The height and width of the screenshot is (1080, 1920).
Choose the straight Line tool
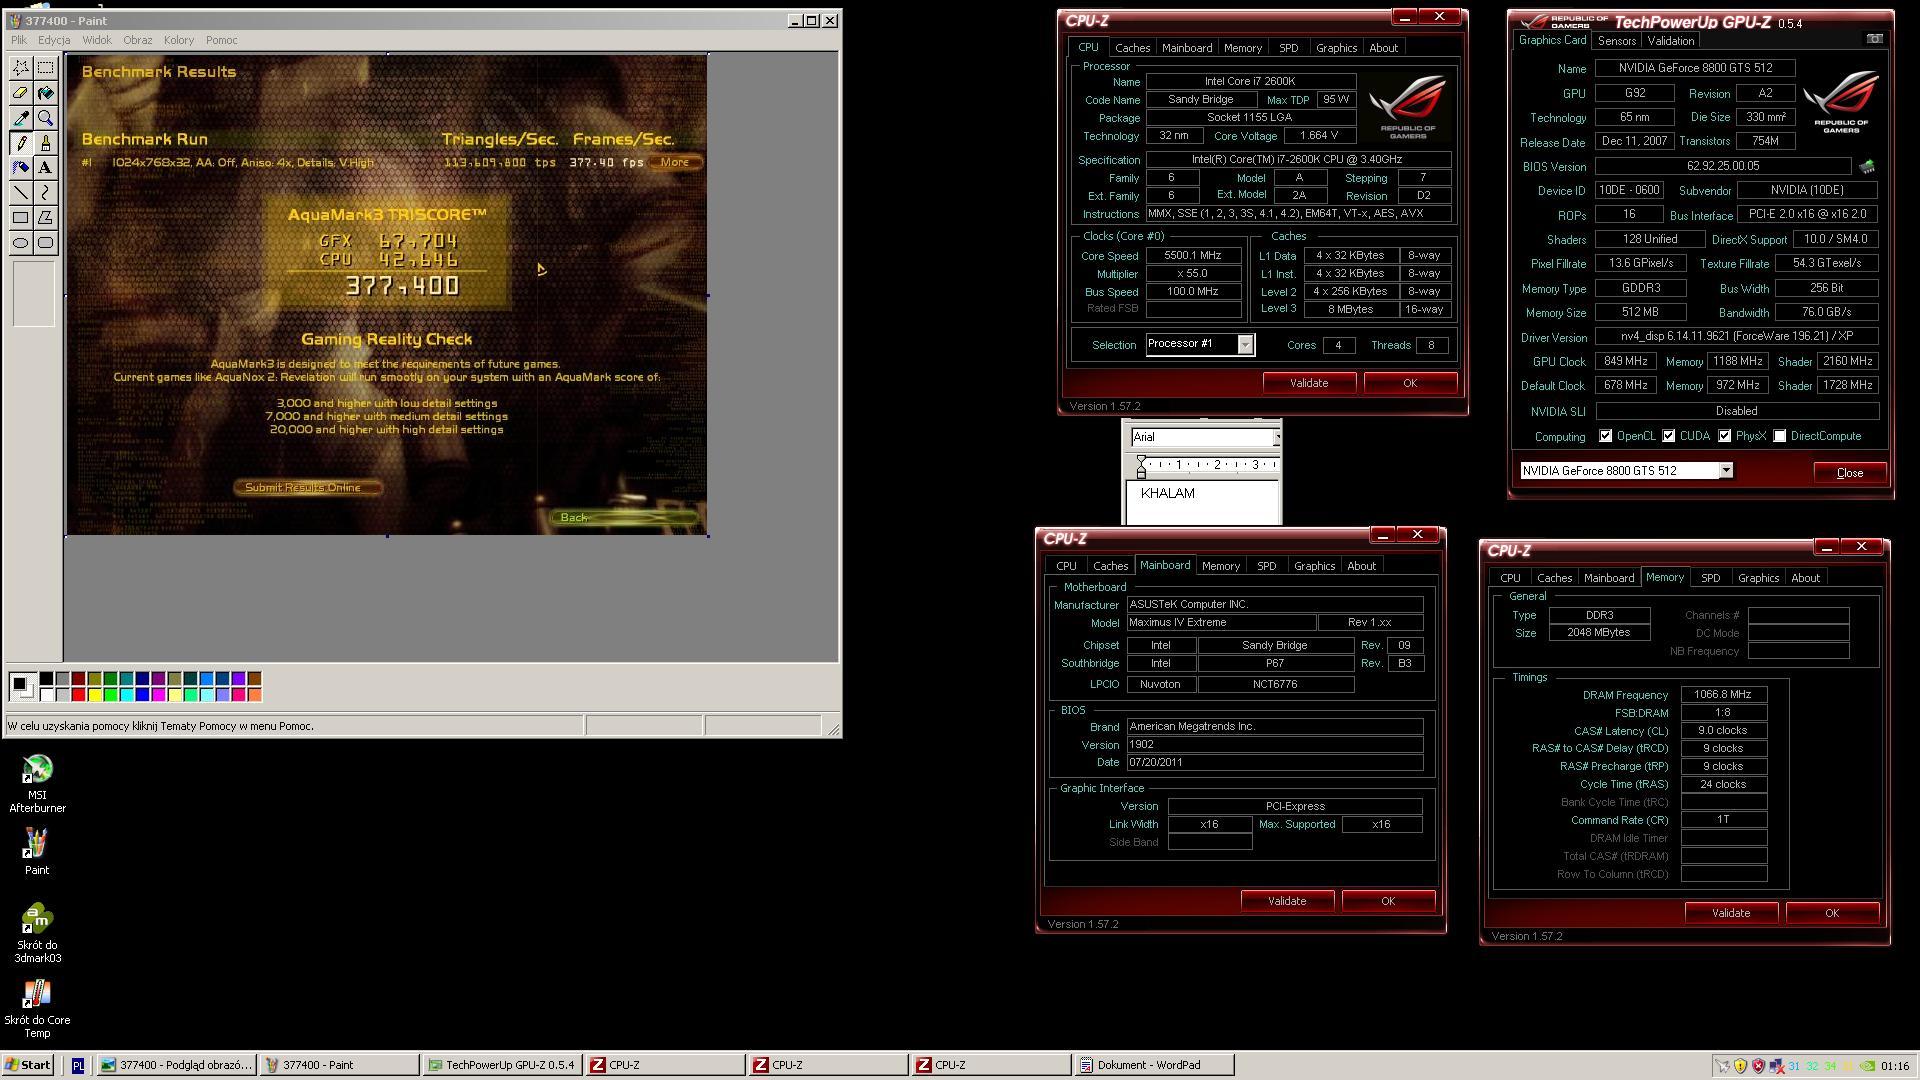click(x=21, y=193)
